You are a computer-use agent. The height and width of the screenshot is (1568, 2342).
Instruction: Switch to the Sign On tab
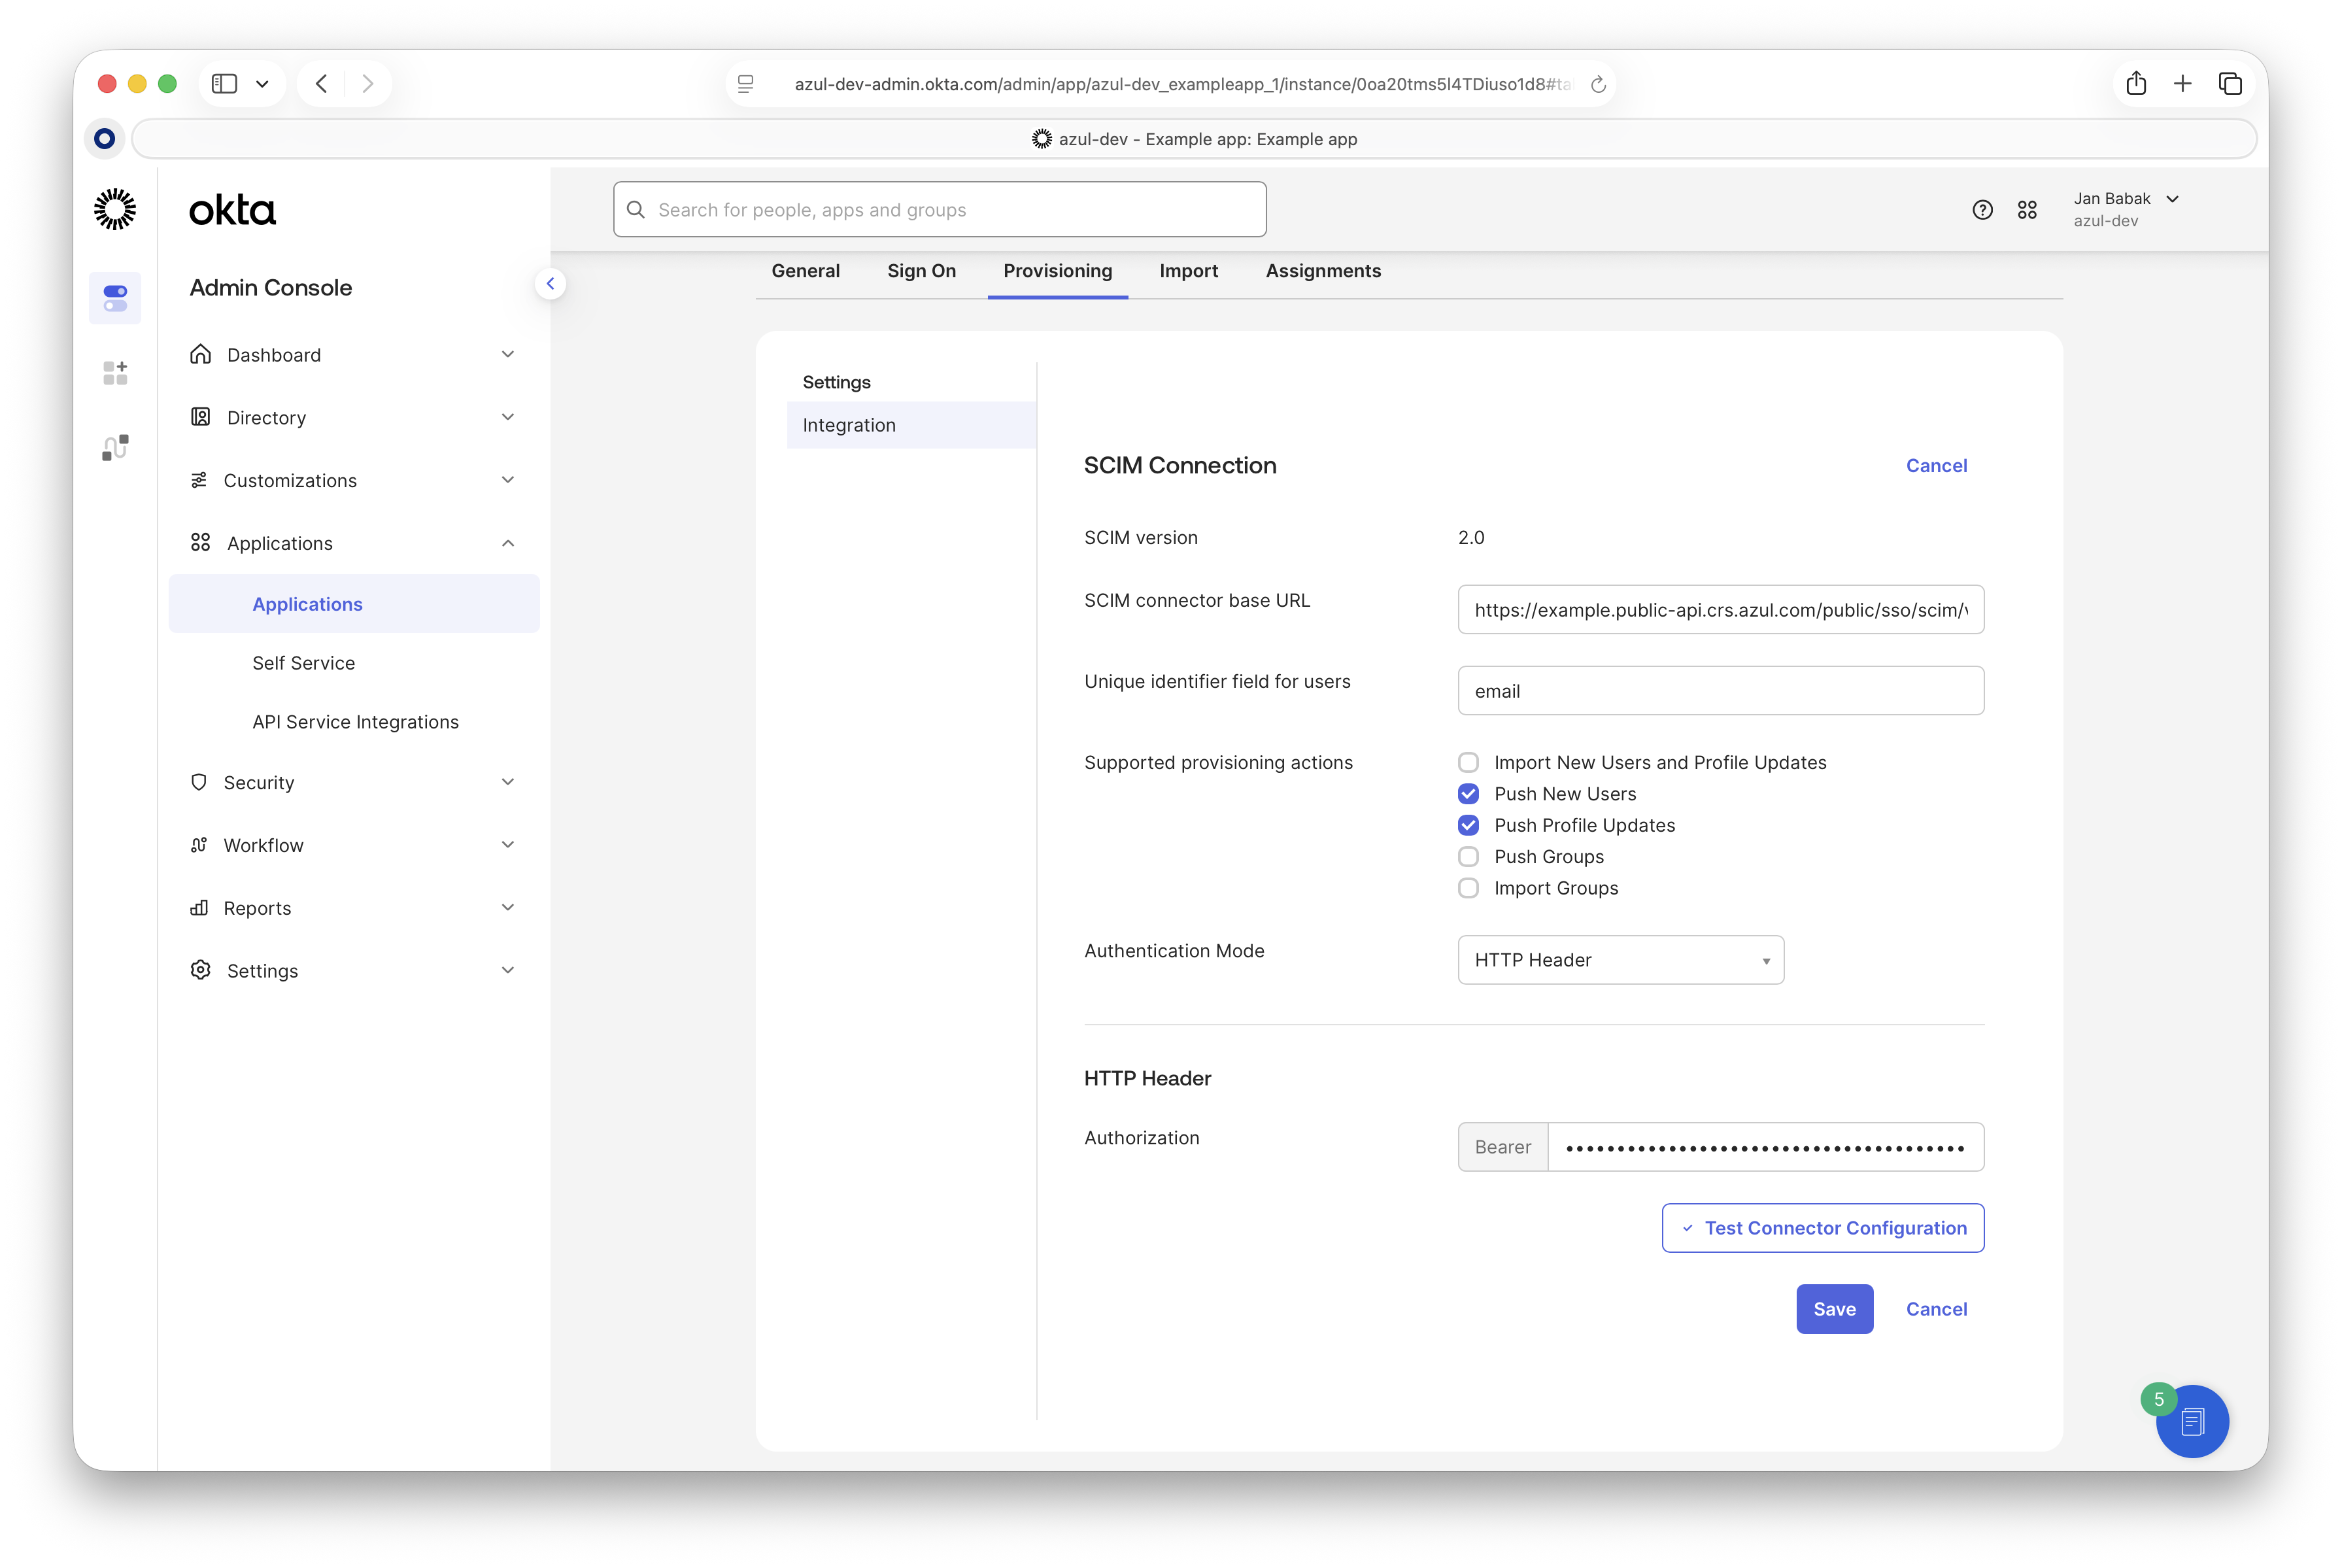click(921, 271)
